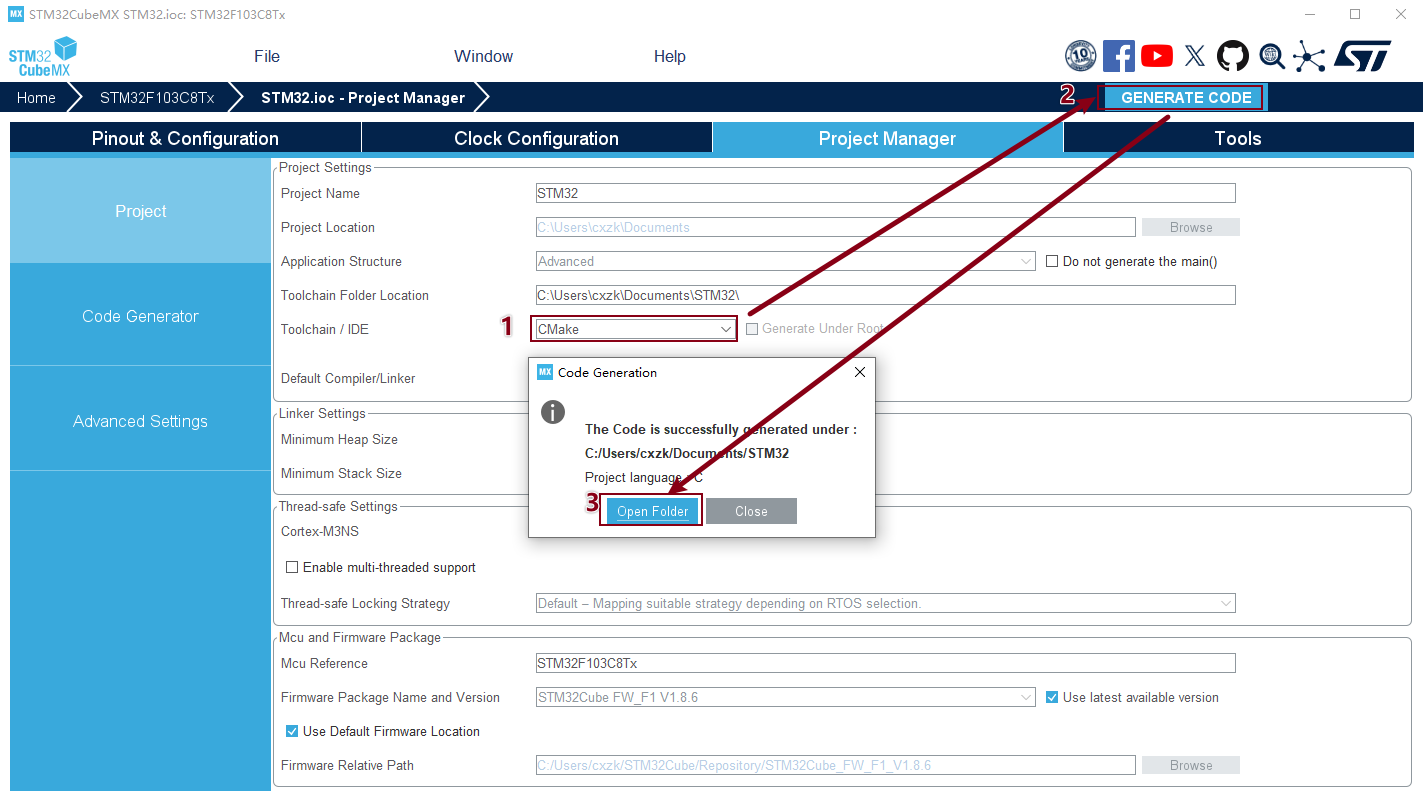This screenshot has width=1423, height=801.
Task: Open the ST community network icon
Action: 1309,56
